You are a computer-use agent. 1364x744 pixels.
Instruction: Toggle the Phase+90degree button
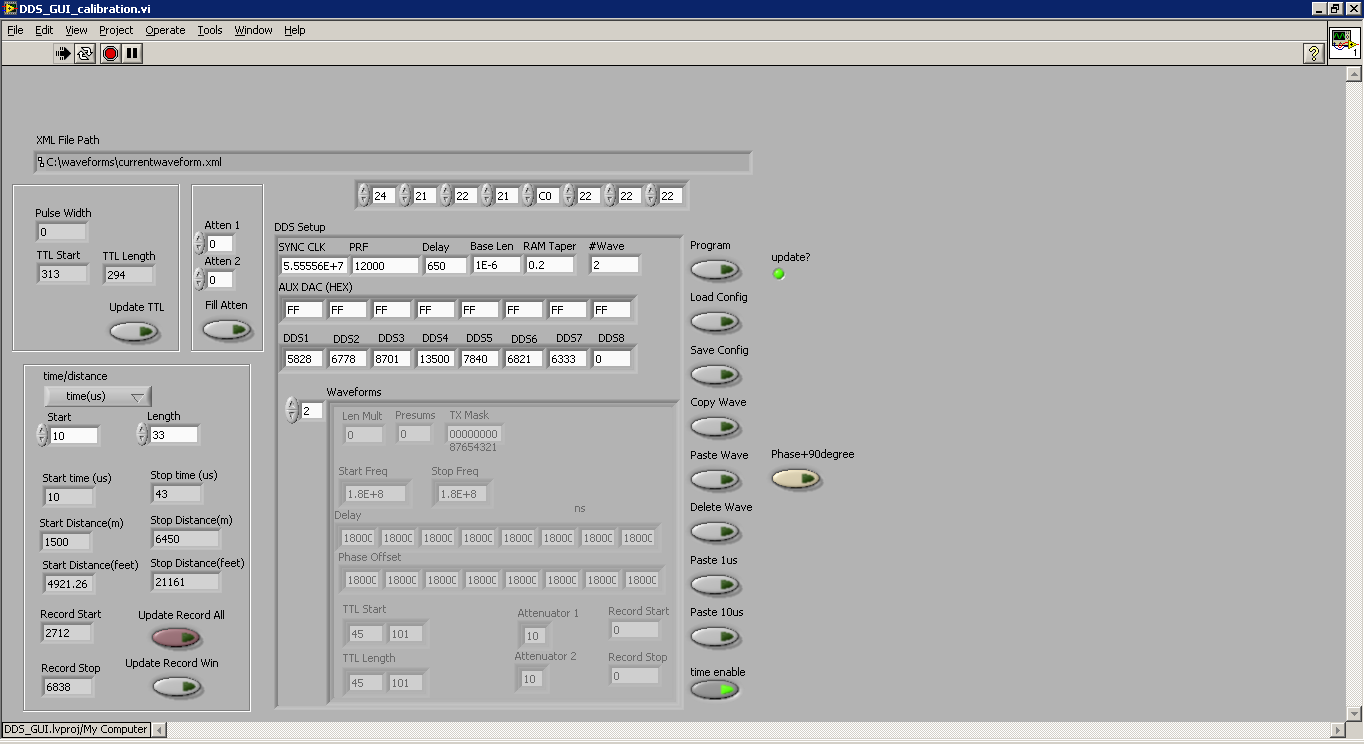(x=795, y=480)
